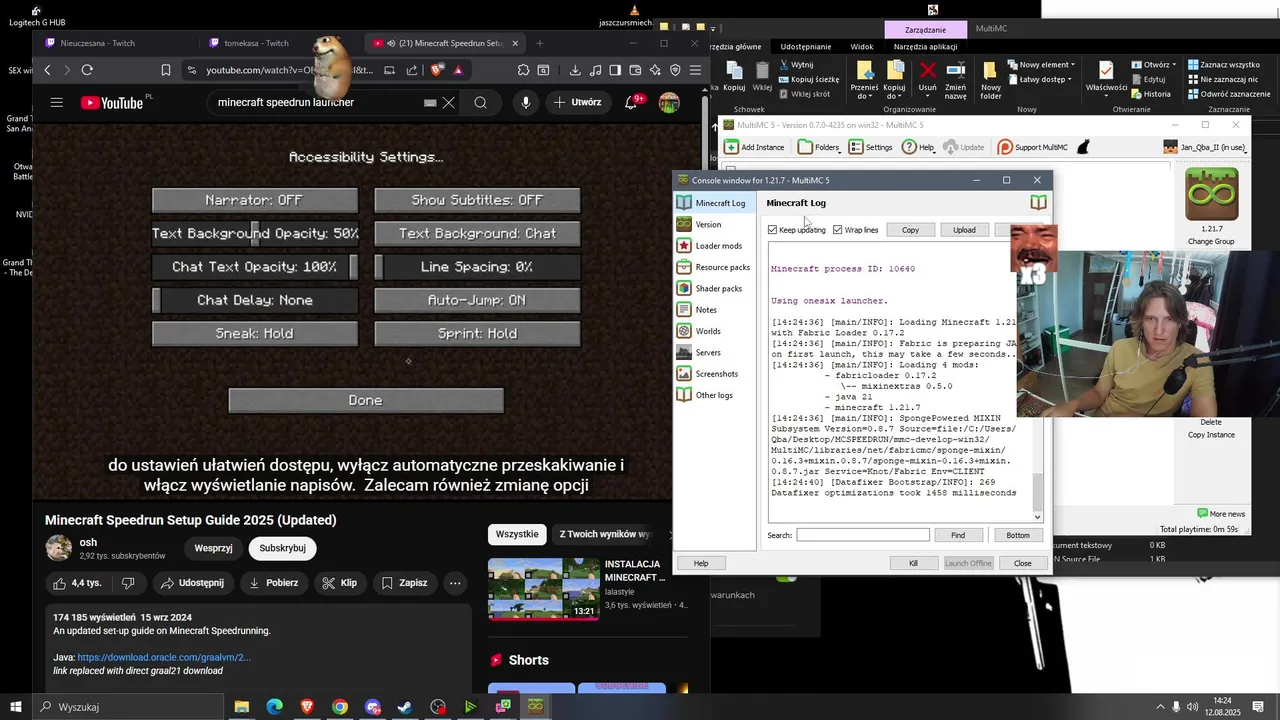The height and width of the screenshot is (720, 1280).
Task: Click Usuń (delete) in File Explorer ribbon
Action: 928,77
